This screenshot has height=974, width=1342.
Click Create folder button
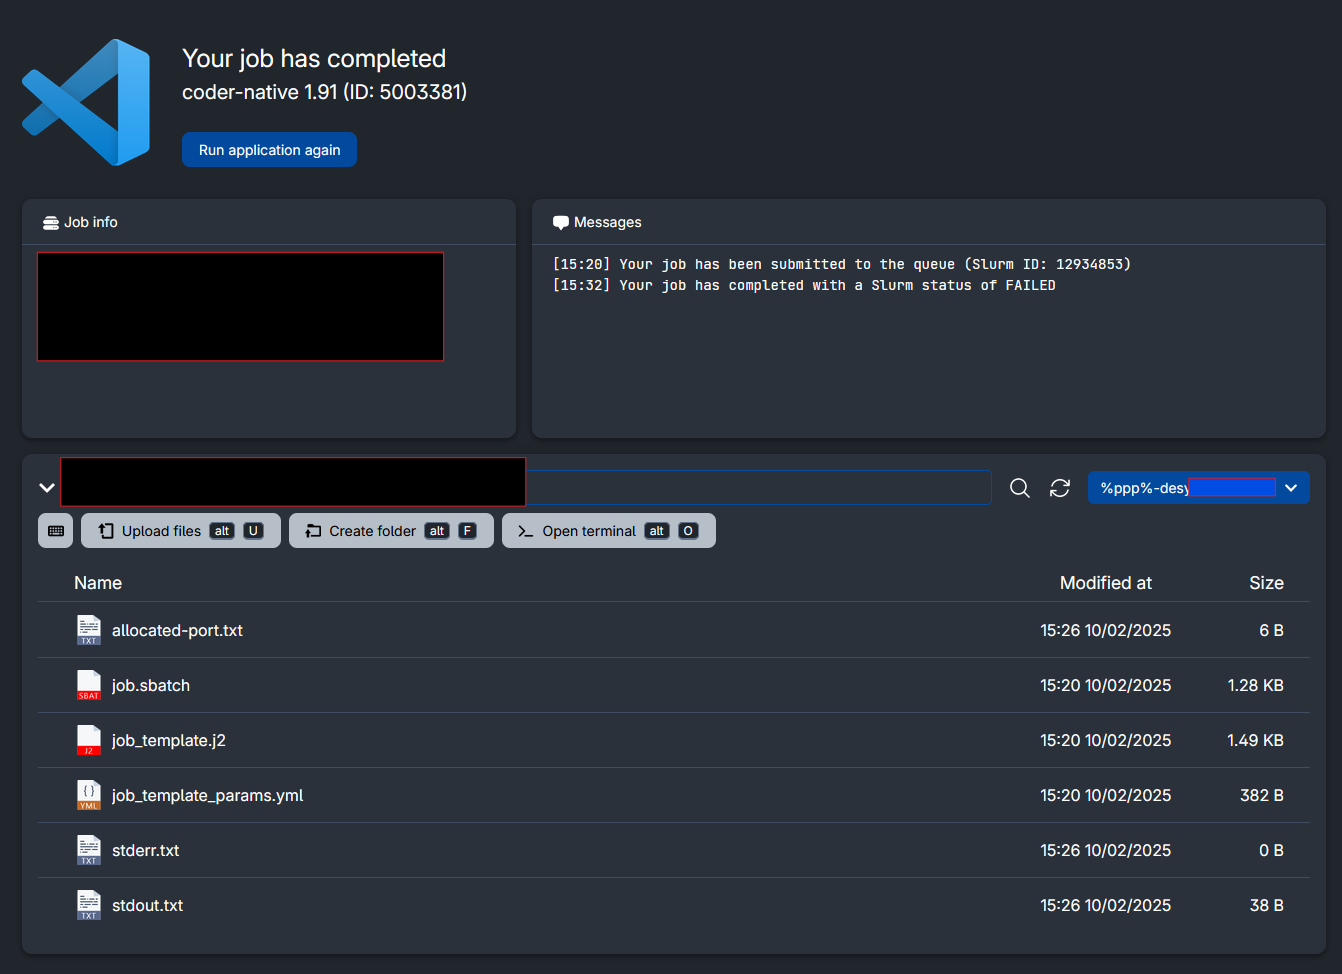tap(391, 531)
